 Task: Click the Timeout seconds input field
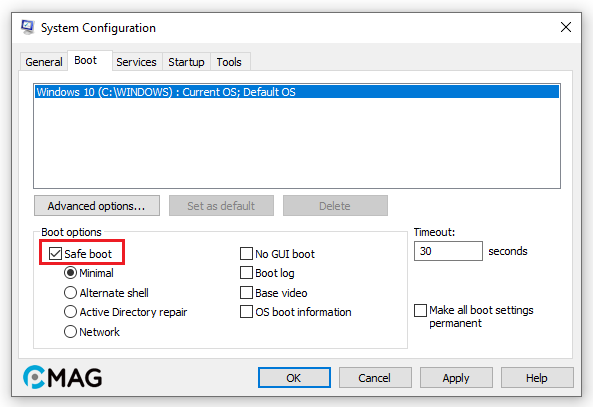click(448, 251)
